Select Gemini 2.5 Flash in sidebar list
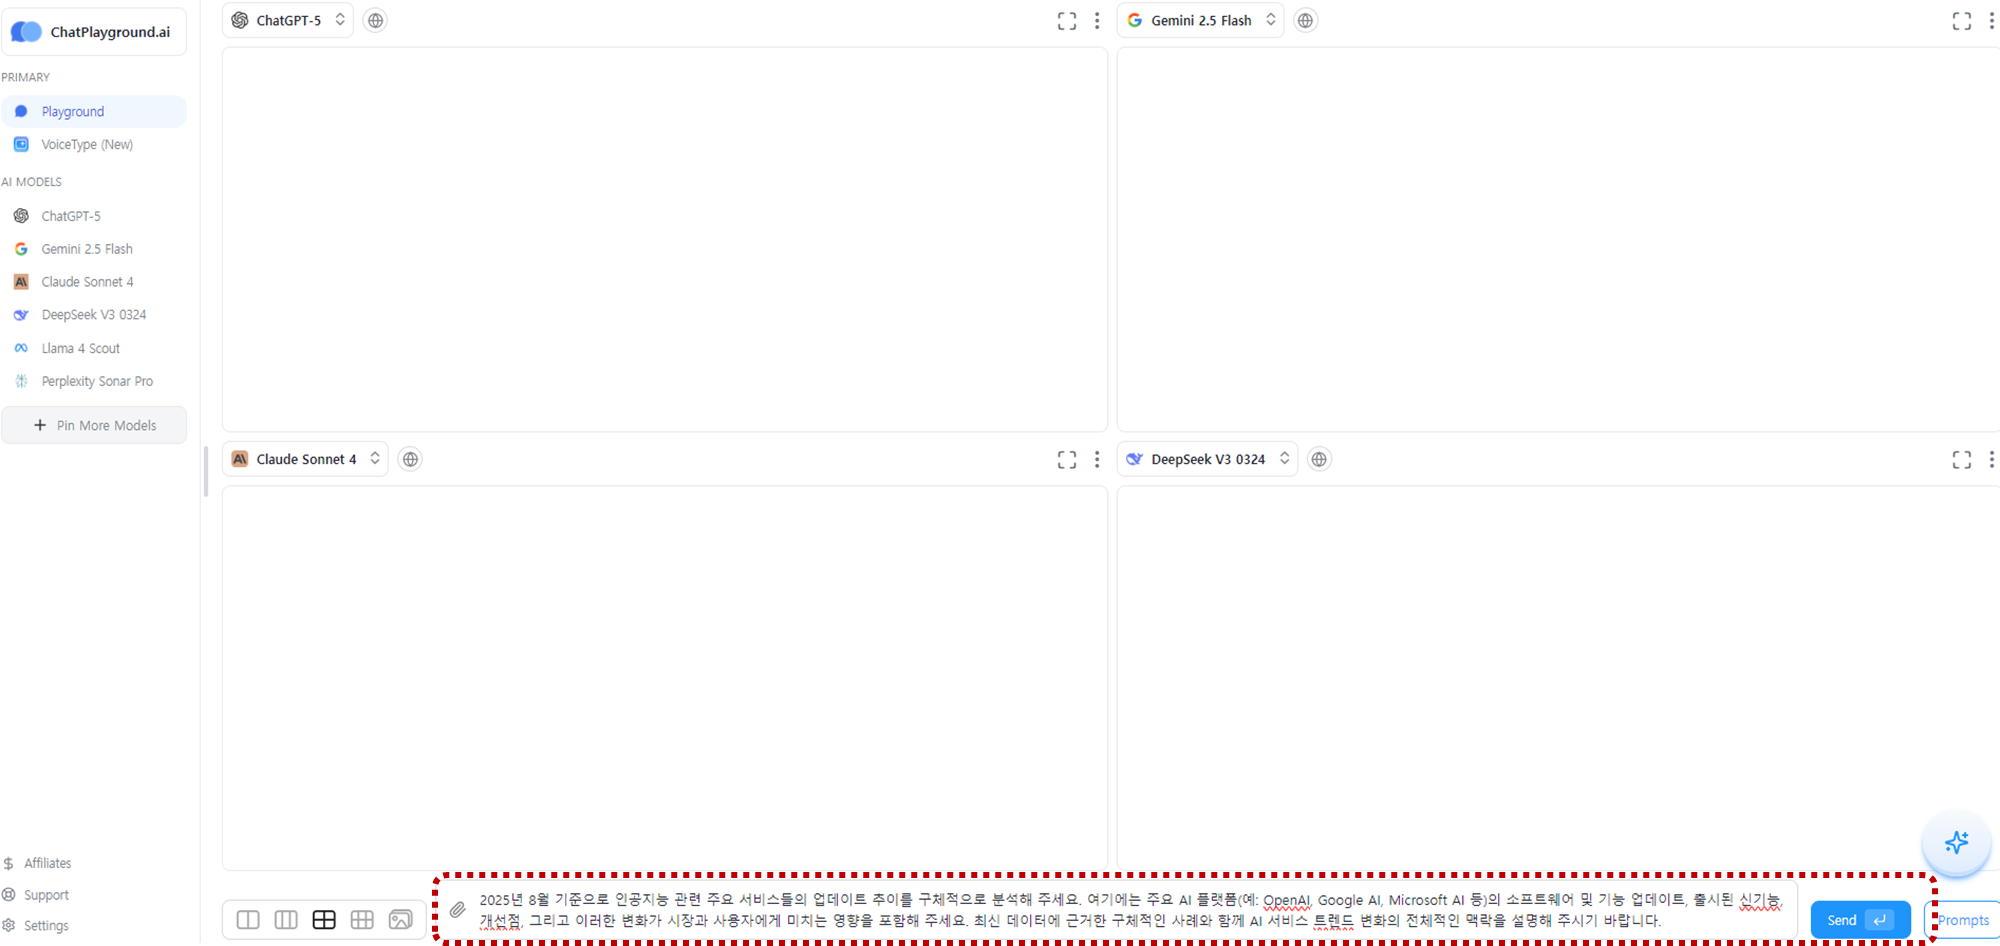Image resolution: width=2000 pixels, height=946 pixels. pyautogui.click(x=93, y=249)
